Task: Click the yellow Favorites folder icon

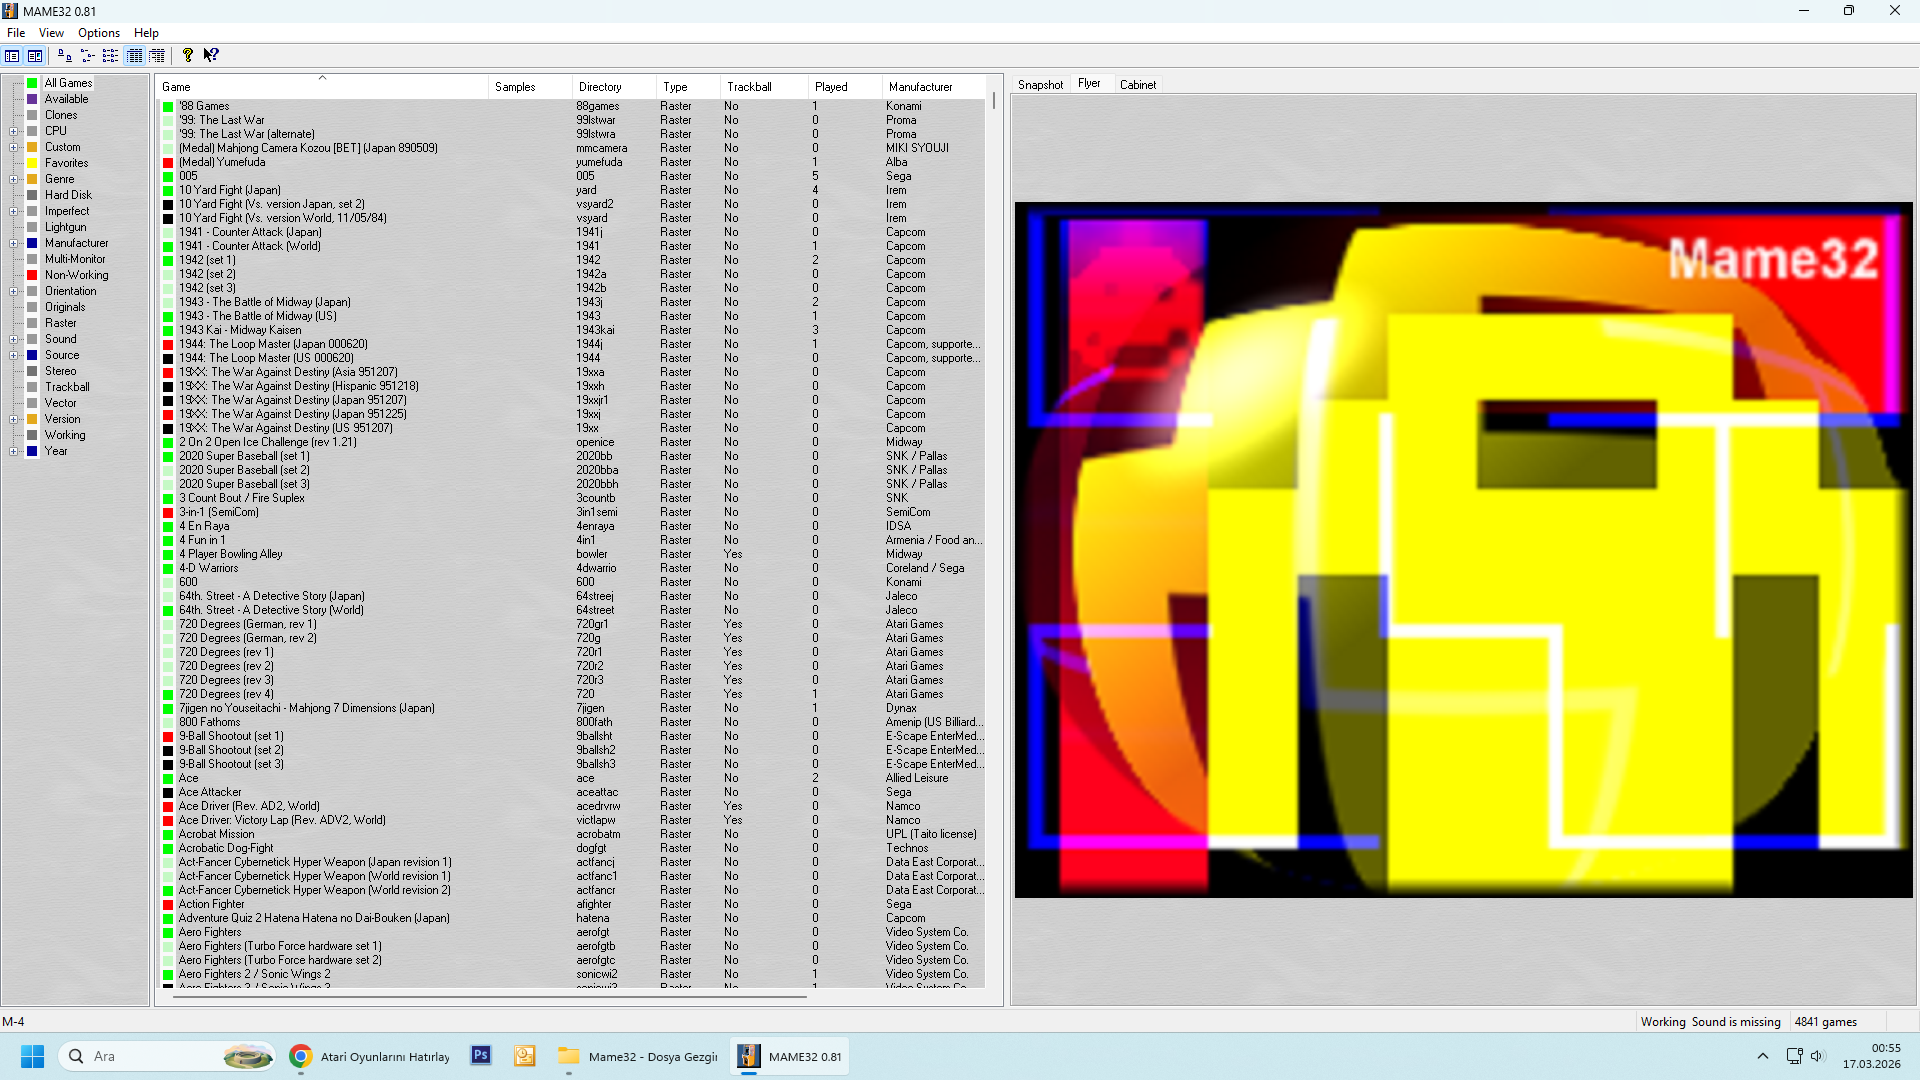Action: (x=32, y=163)
